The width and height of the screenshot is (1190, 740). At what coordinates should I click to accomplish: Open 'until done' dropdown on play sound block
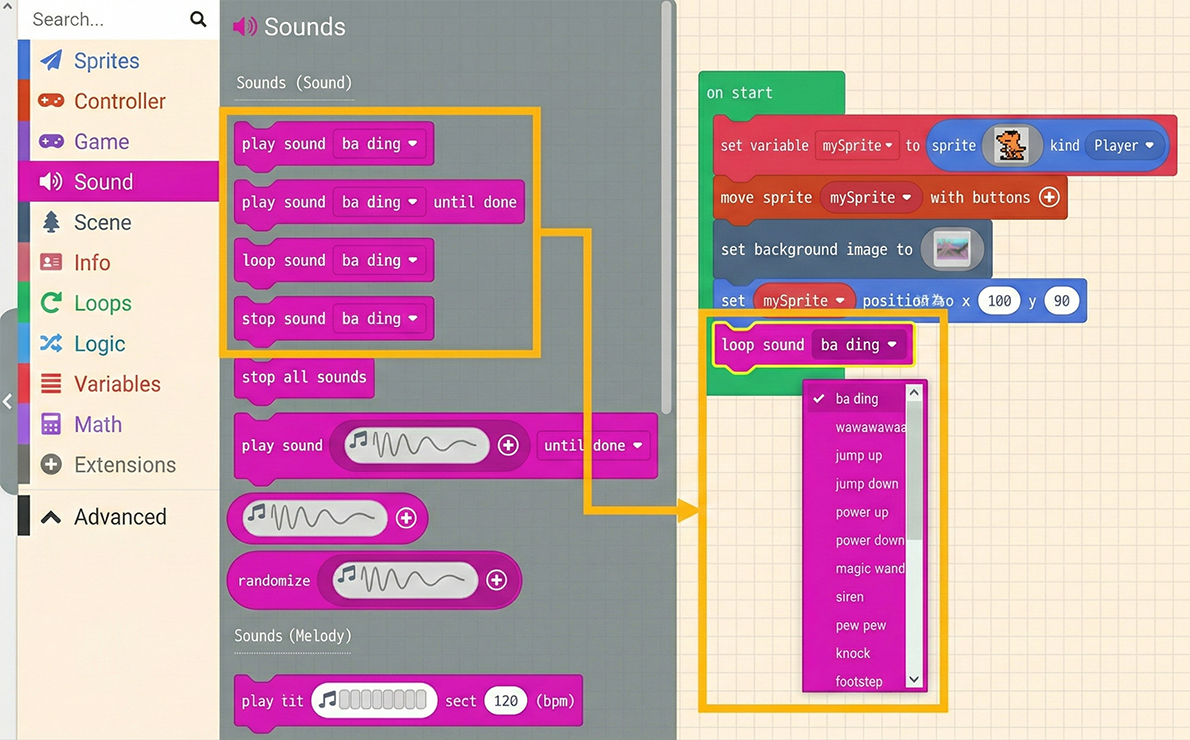[x=593, y=446]
